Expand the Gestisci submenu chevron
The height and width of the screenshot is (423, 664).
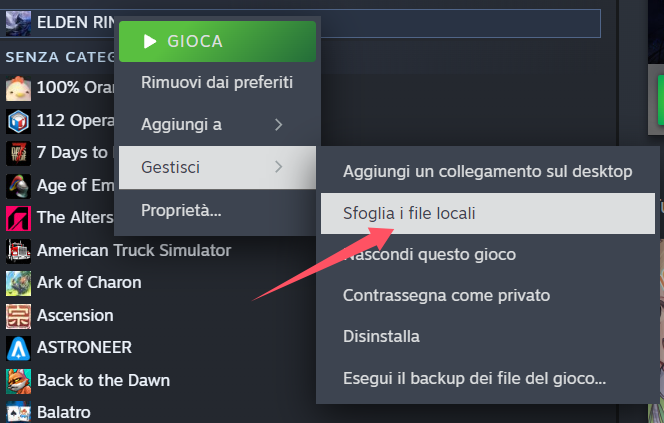[278, 167]
